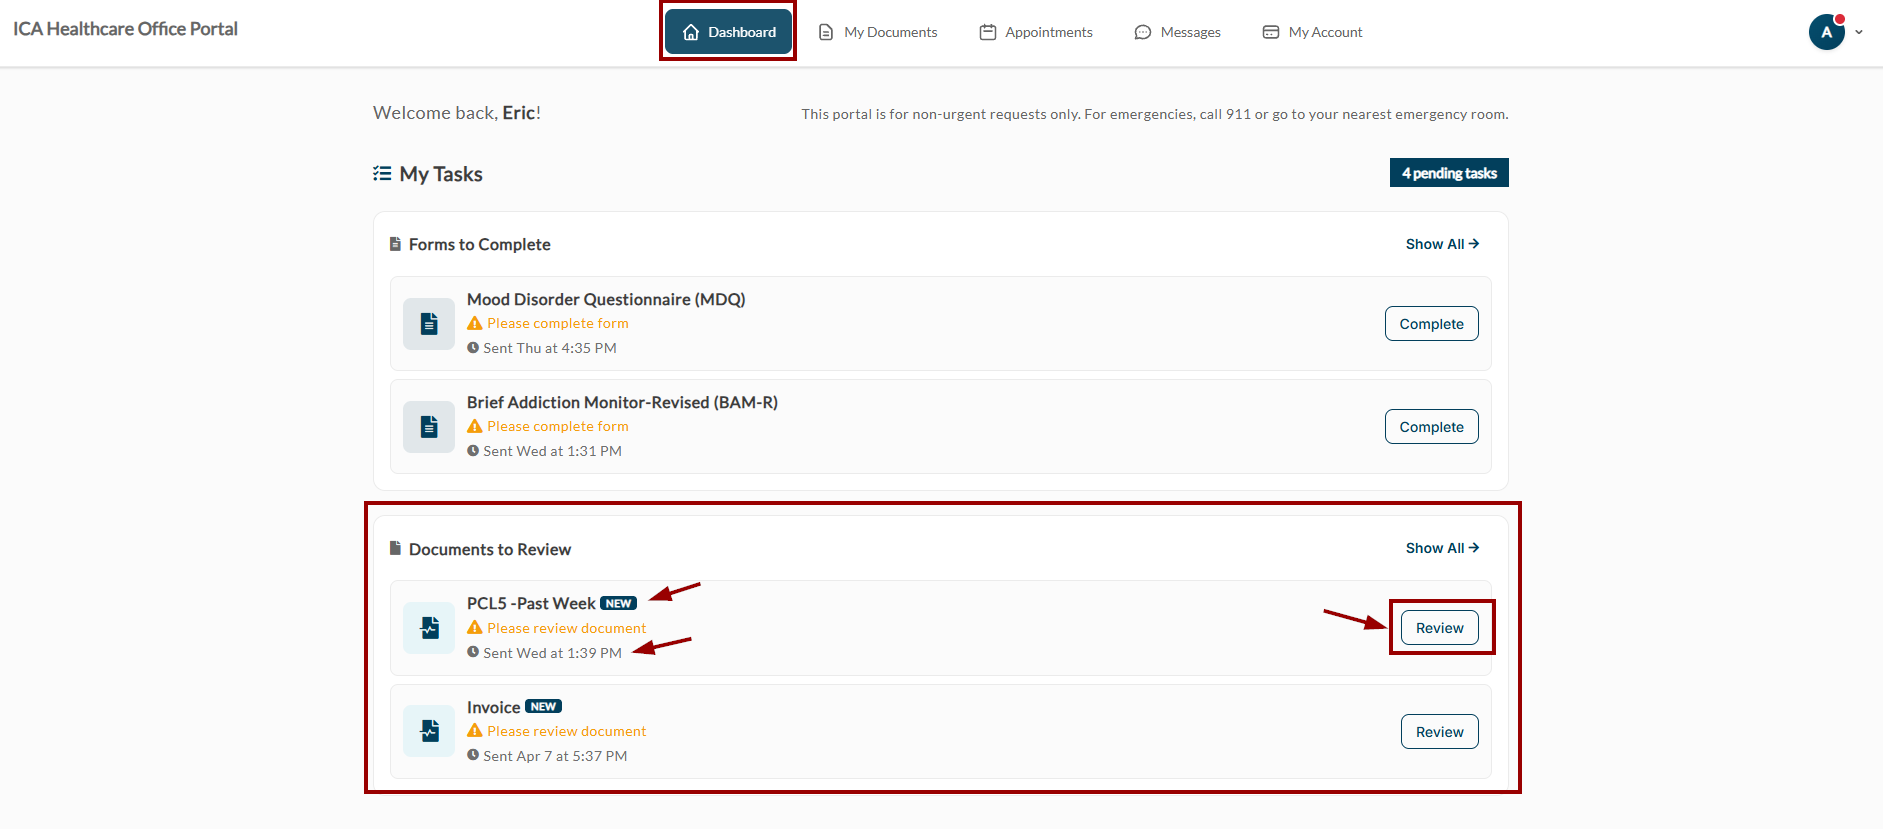Viewport: 1883px width, 829px height.
Task: Click the Welcome back, Eric! greeting
Action: point(457,113)
